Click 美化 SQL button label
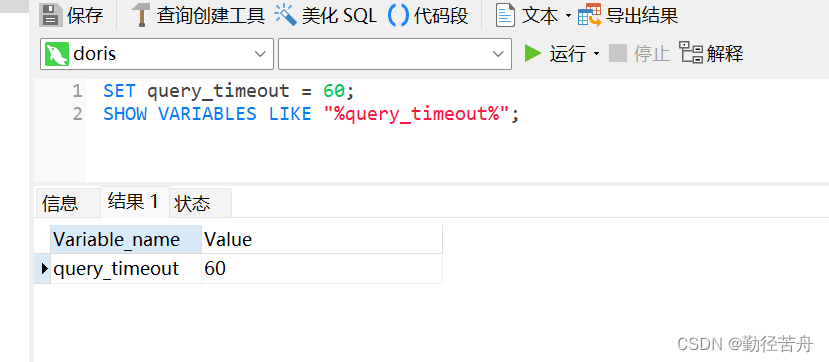The image size is (829, 362). tap(339, 15)
